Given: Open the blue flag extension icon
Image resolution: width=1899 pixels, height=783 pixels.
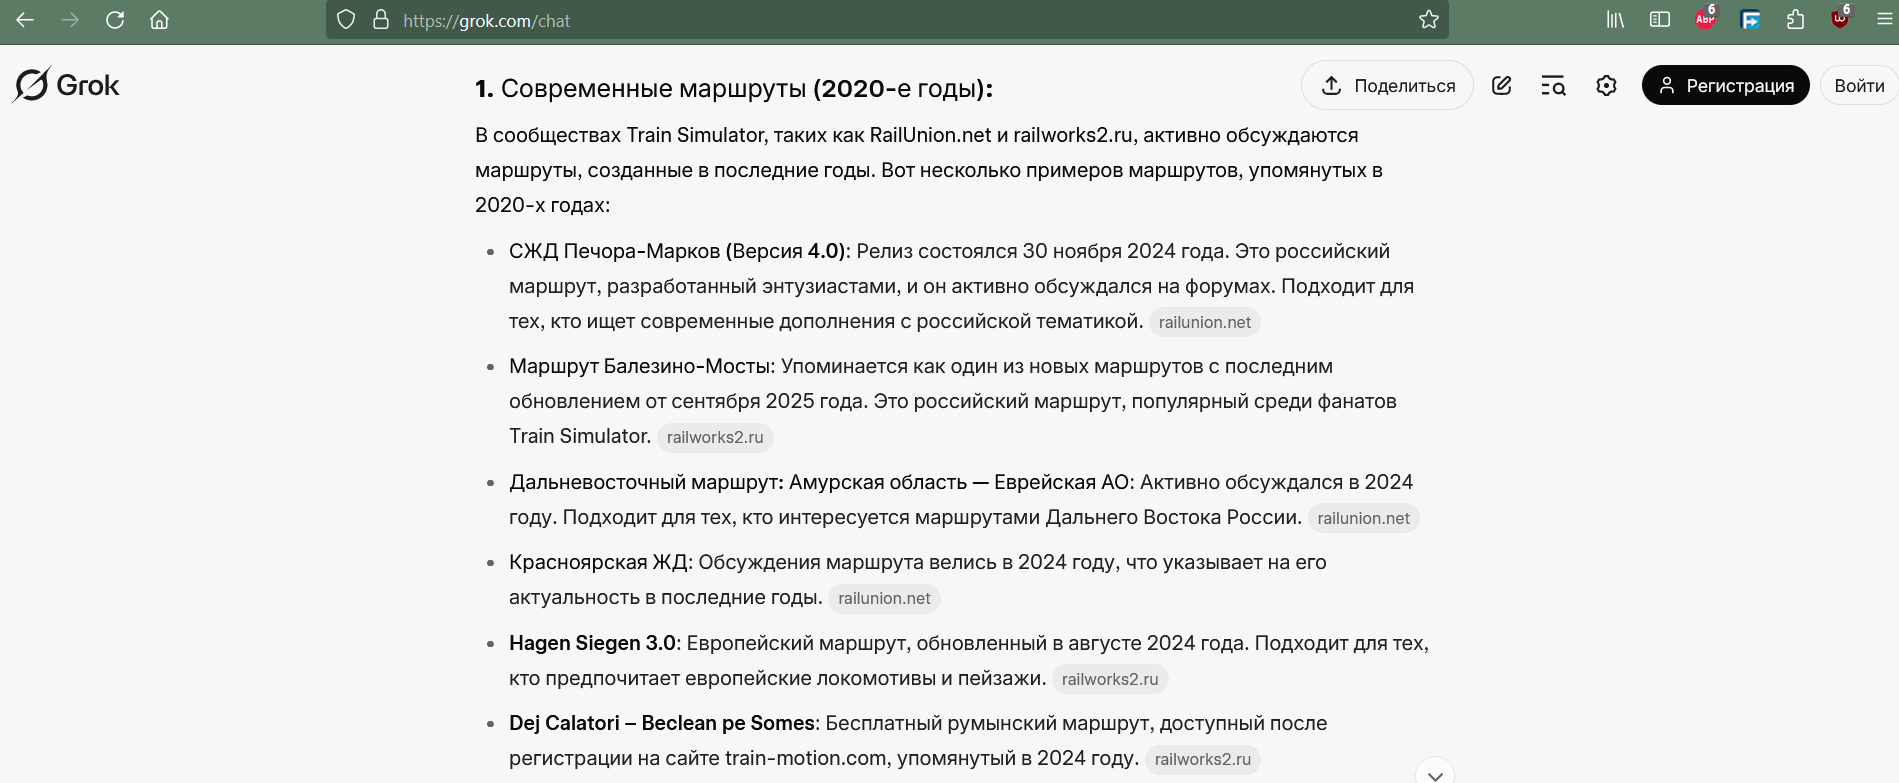Looking at the screenshot, I should tap(1751, 20).
